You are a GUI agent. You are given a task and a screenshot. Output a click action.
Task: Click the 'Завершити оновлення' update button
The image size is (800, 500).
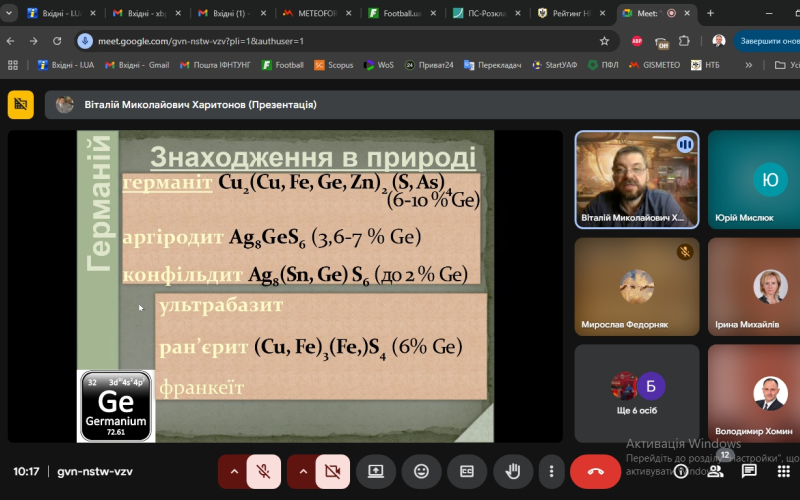[x=767, y=41]
